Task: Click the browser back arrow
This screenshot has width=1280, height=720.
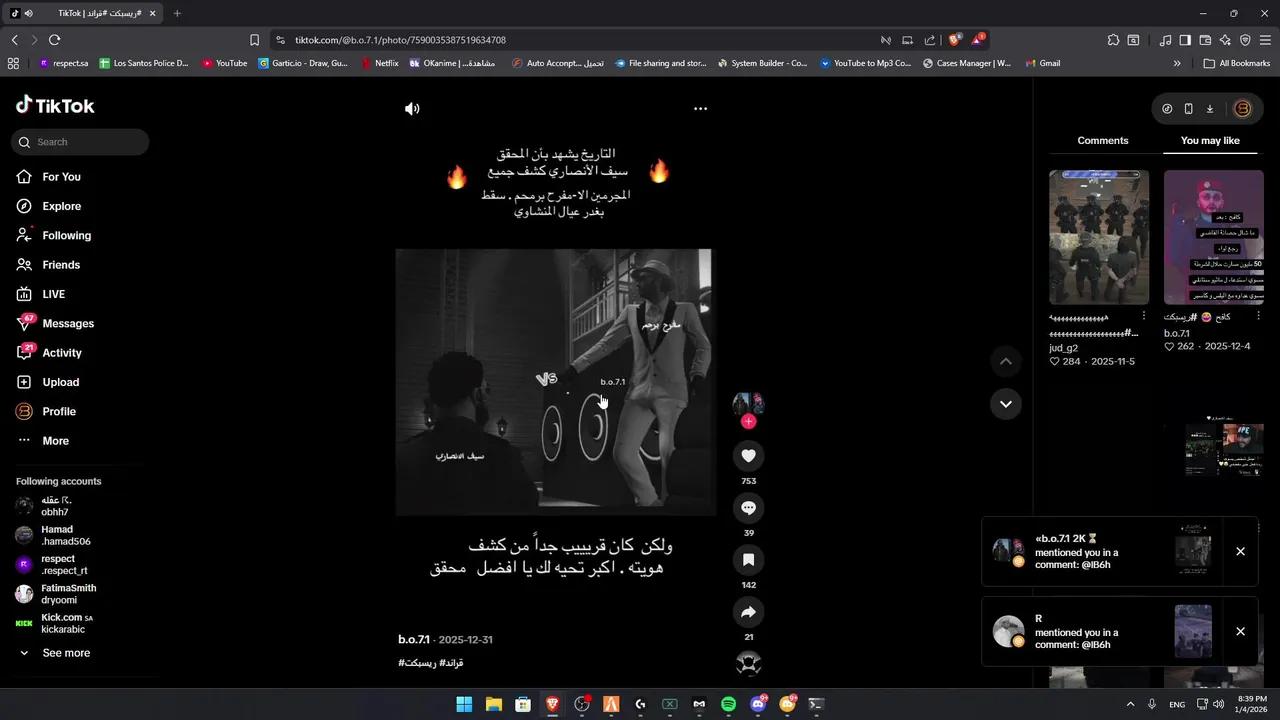Action: click(x=14, y=40)
